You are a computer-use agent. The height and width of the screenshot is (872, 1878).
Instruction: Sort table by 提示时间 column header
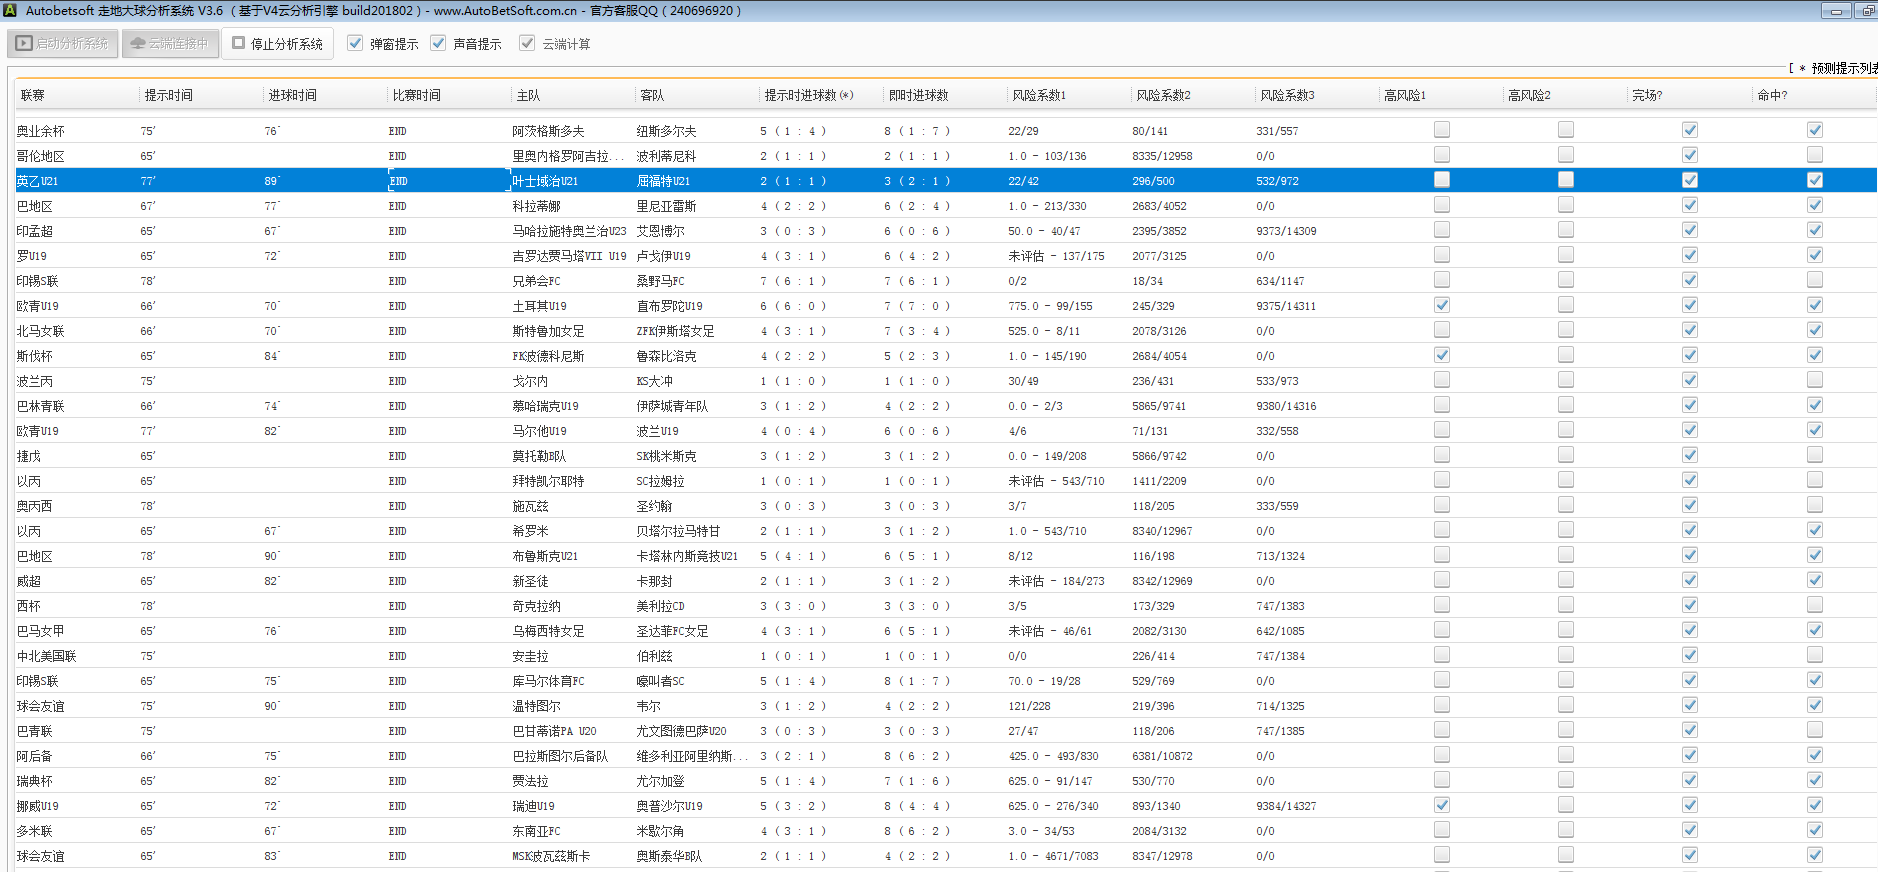pyautogui.click(x=168, y=95)
